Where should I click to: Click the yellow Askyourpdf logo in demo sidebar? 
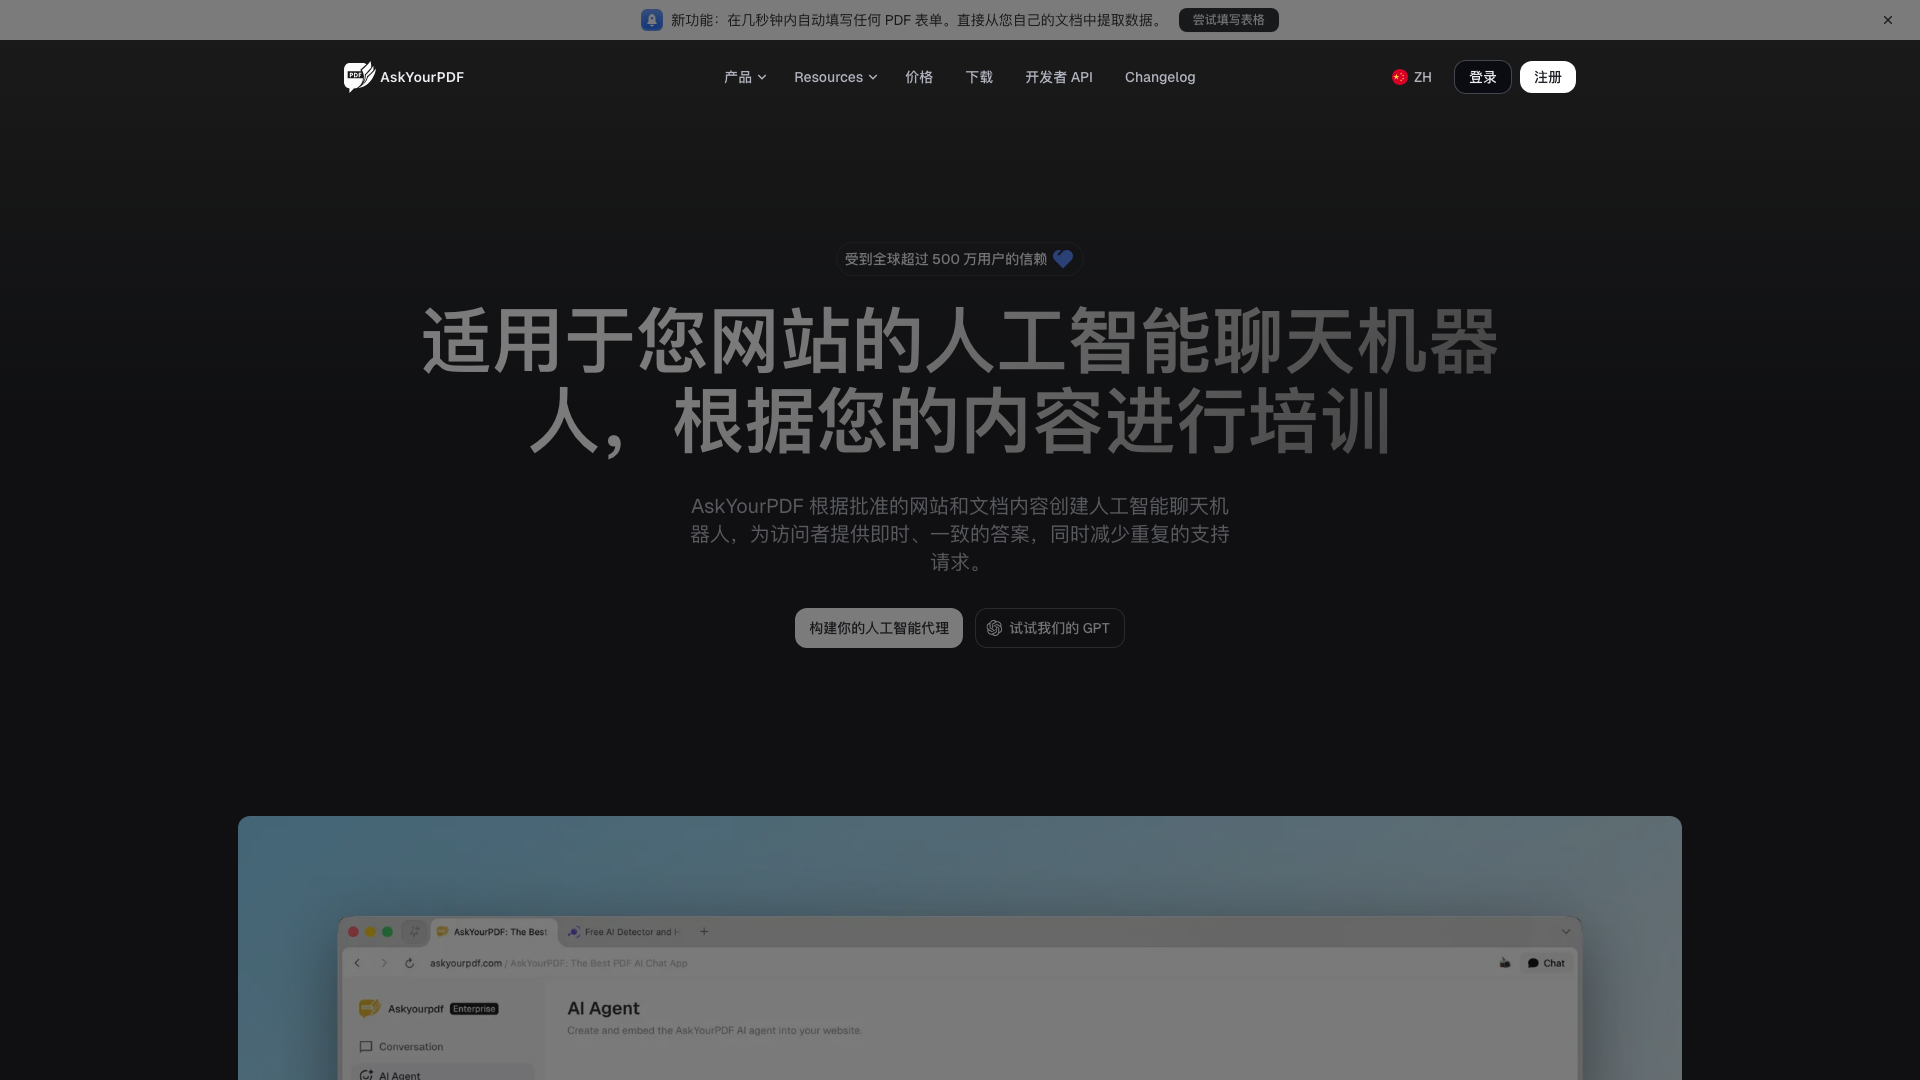370,1008
